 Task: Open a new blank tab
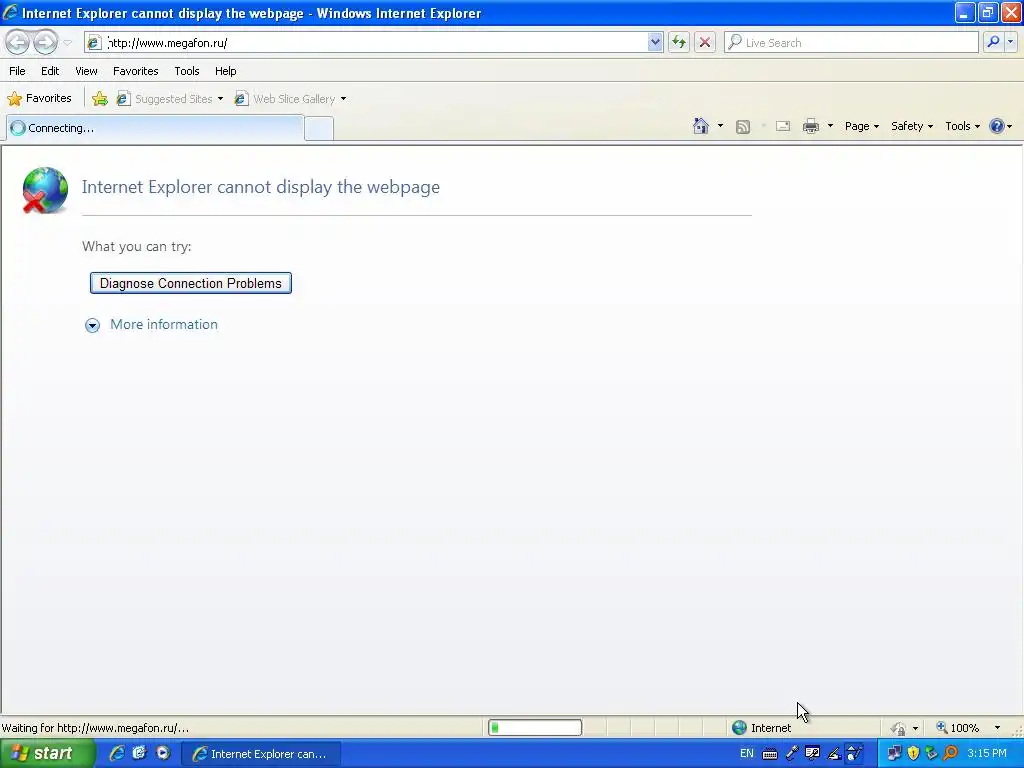pos(319,129)
